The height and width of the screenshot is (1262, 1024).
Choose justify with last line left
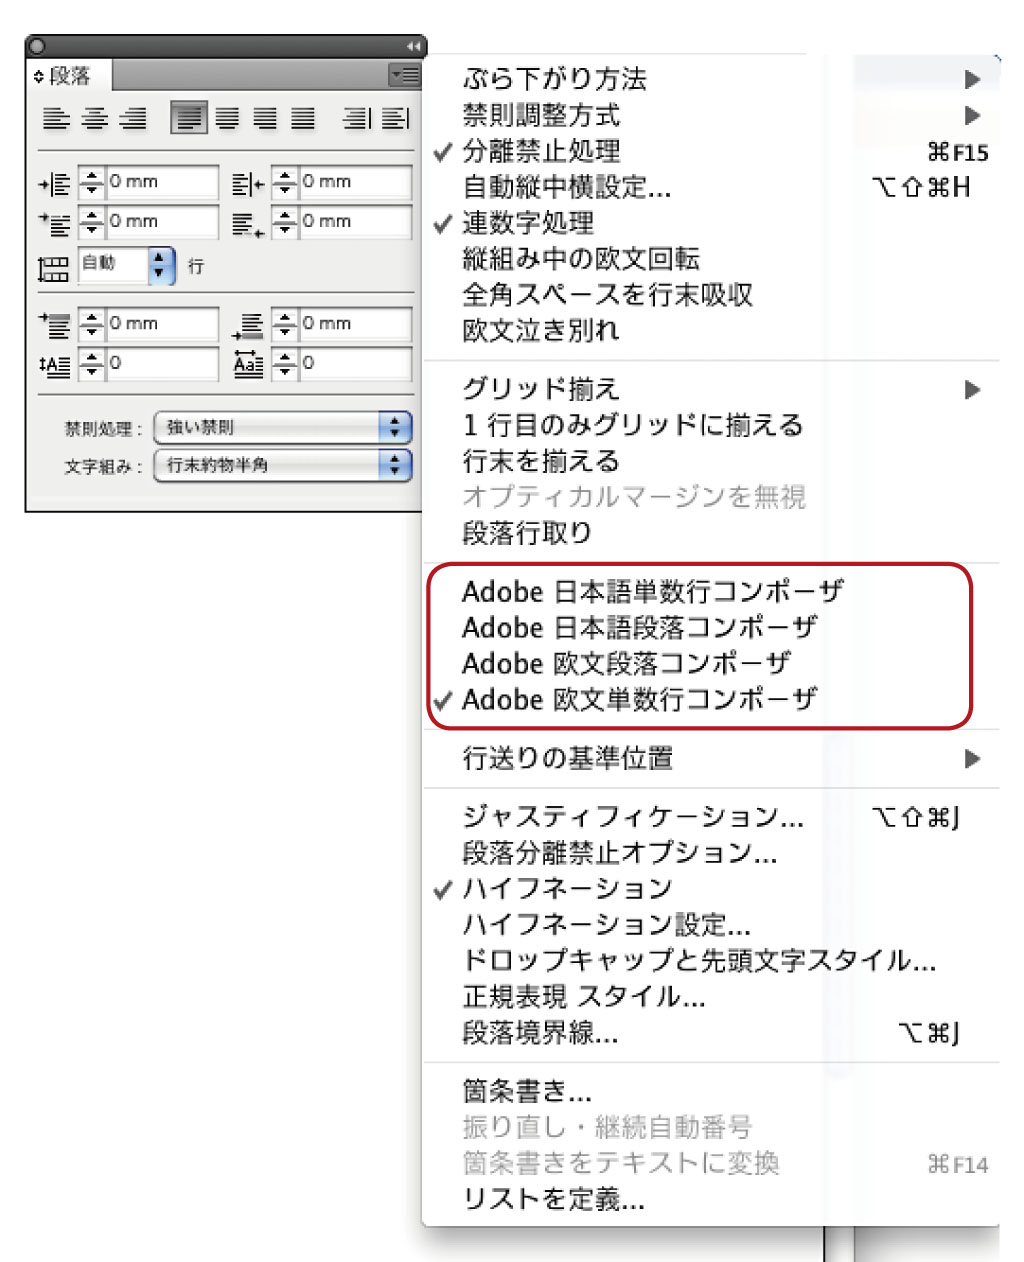[x=189, y=118]
